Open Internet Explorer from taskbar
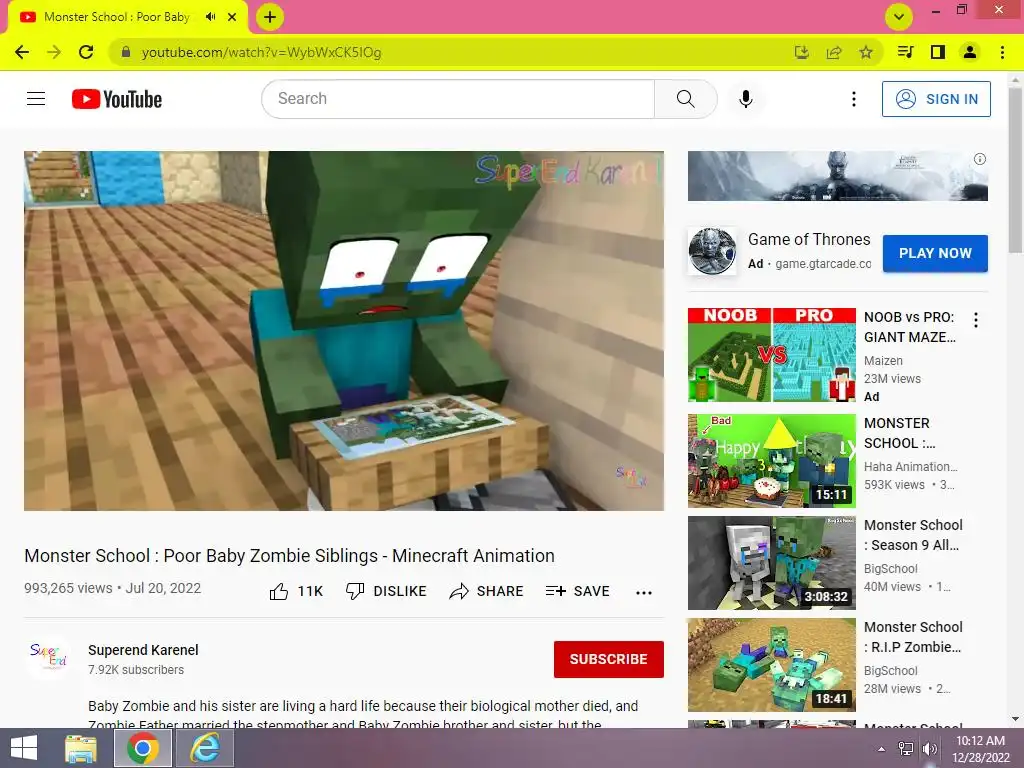Viewport: 1024px width, 768px height. pos(205,748)
